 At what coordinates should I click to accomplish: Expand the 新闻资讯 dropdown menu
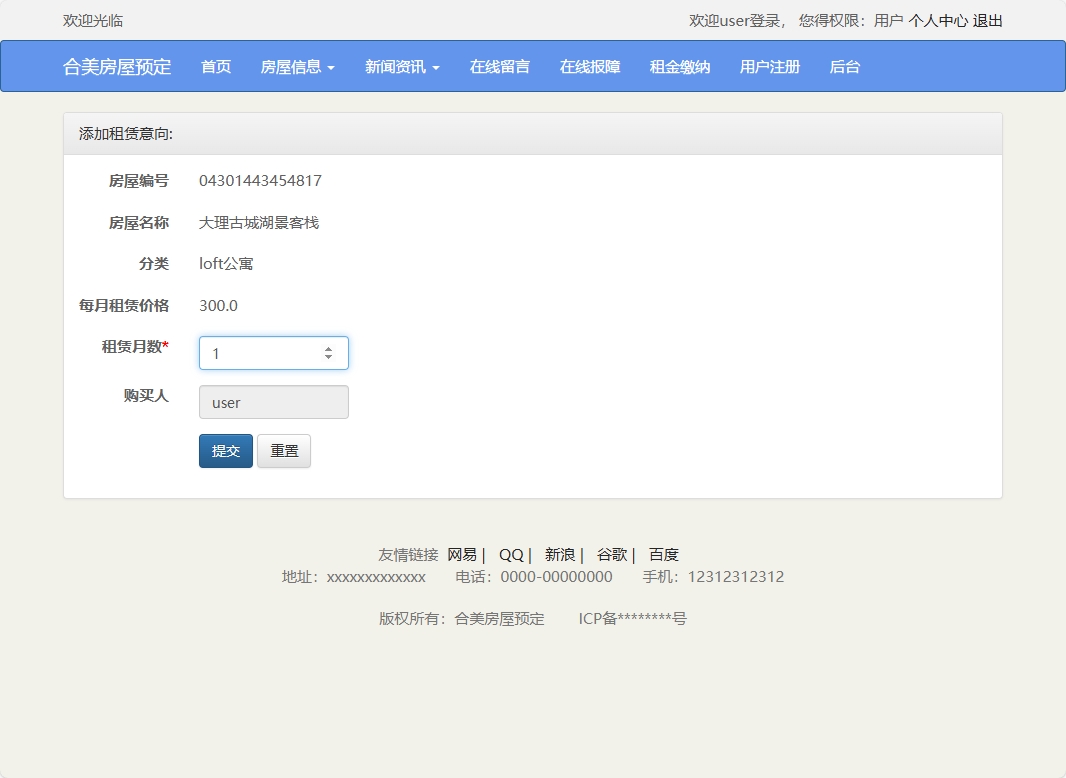402,66
